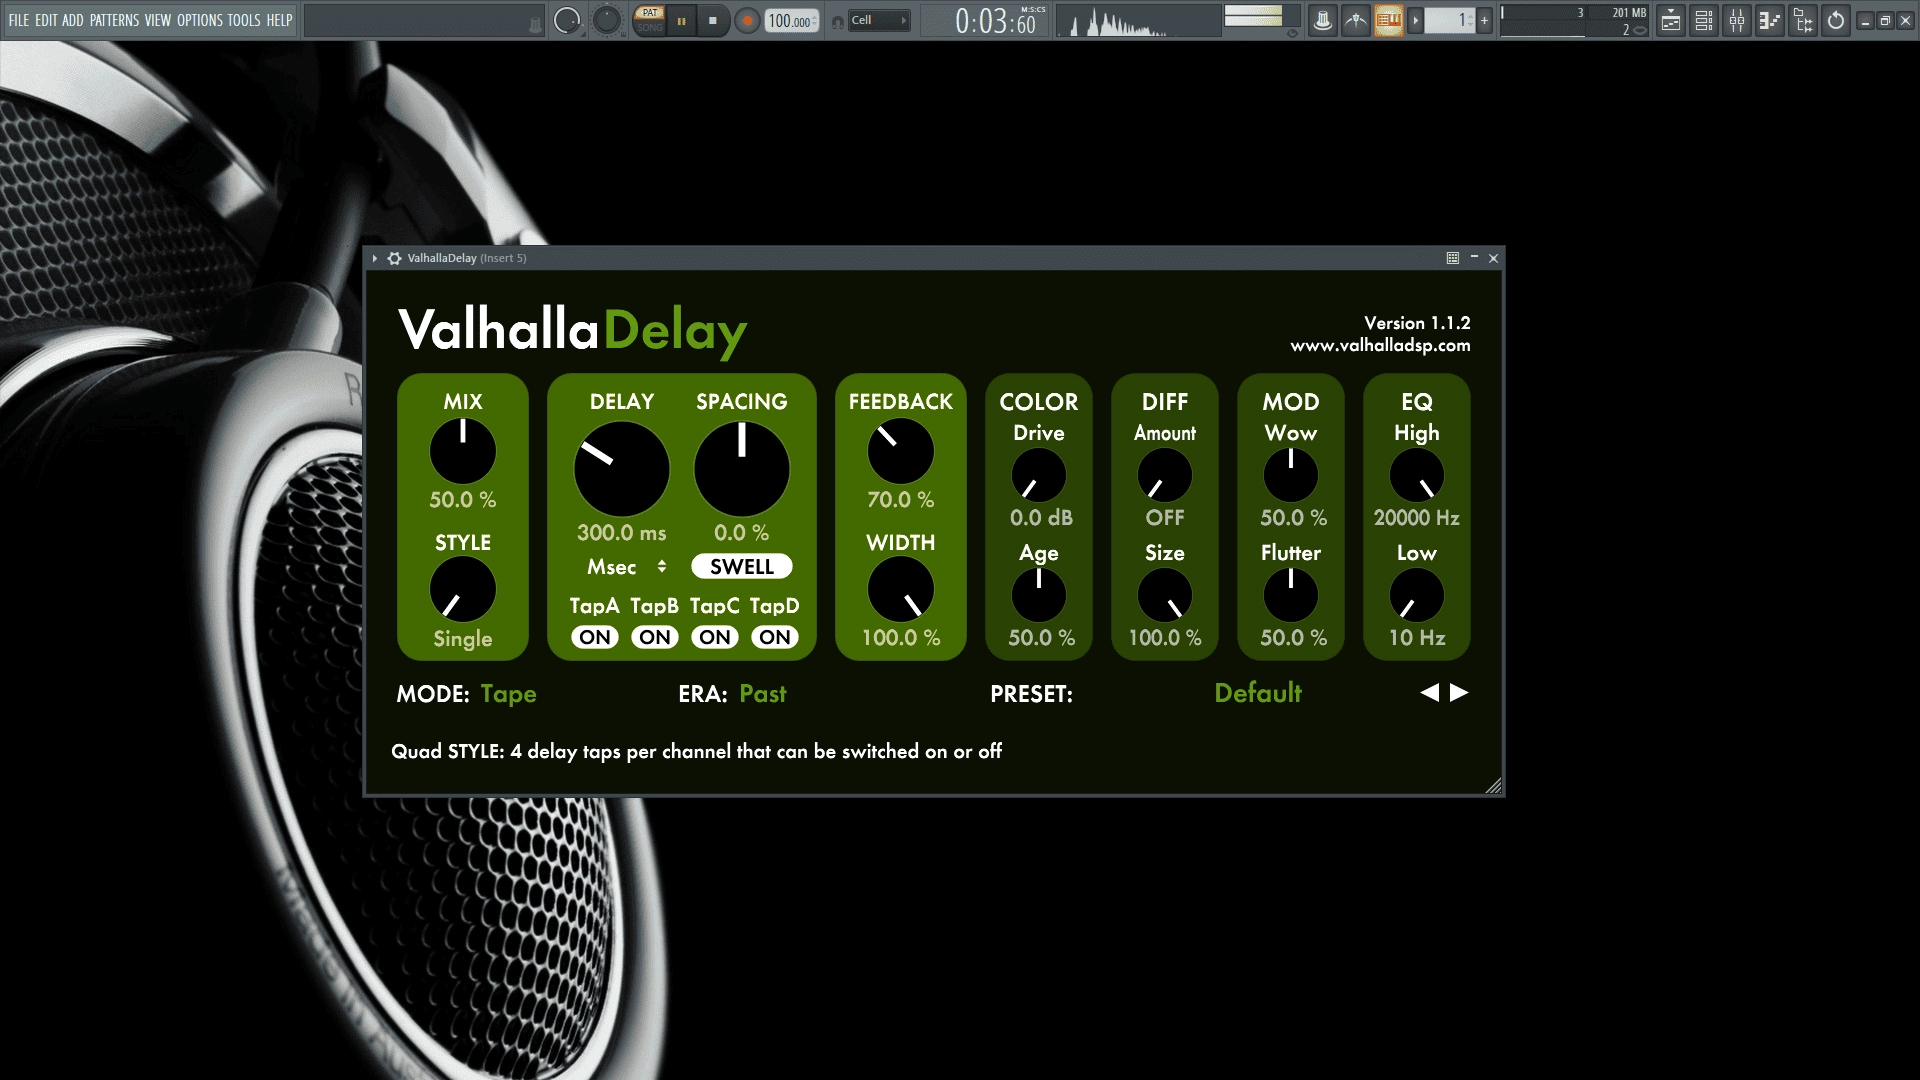This screenshot has height=1080, width=1920.
Task: Open the Default preset menu
Action: pos(1258,693)
